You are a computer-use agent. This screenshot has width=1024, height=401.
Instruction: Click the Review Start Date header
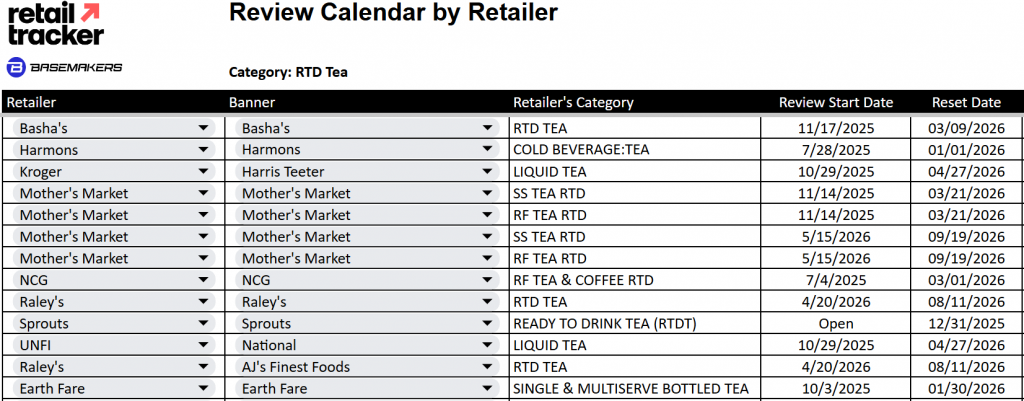[x=836, y=102]
